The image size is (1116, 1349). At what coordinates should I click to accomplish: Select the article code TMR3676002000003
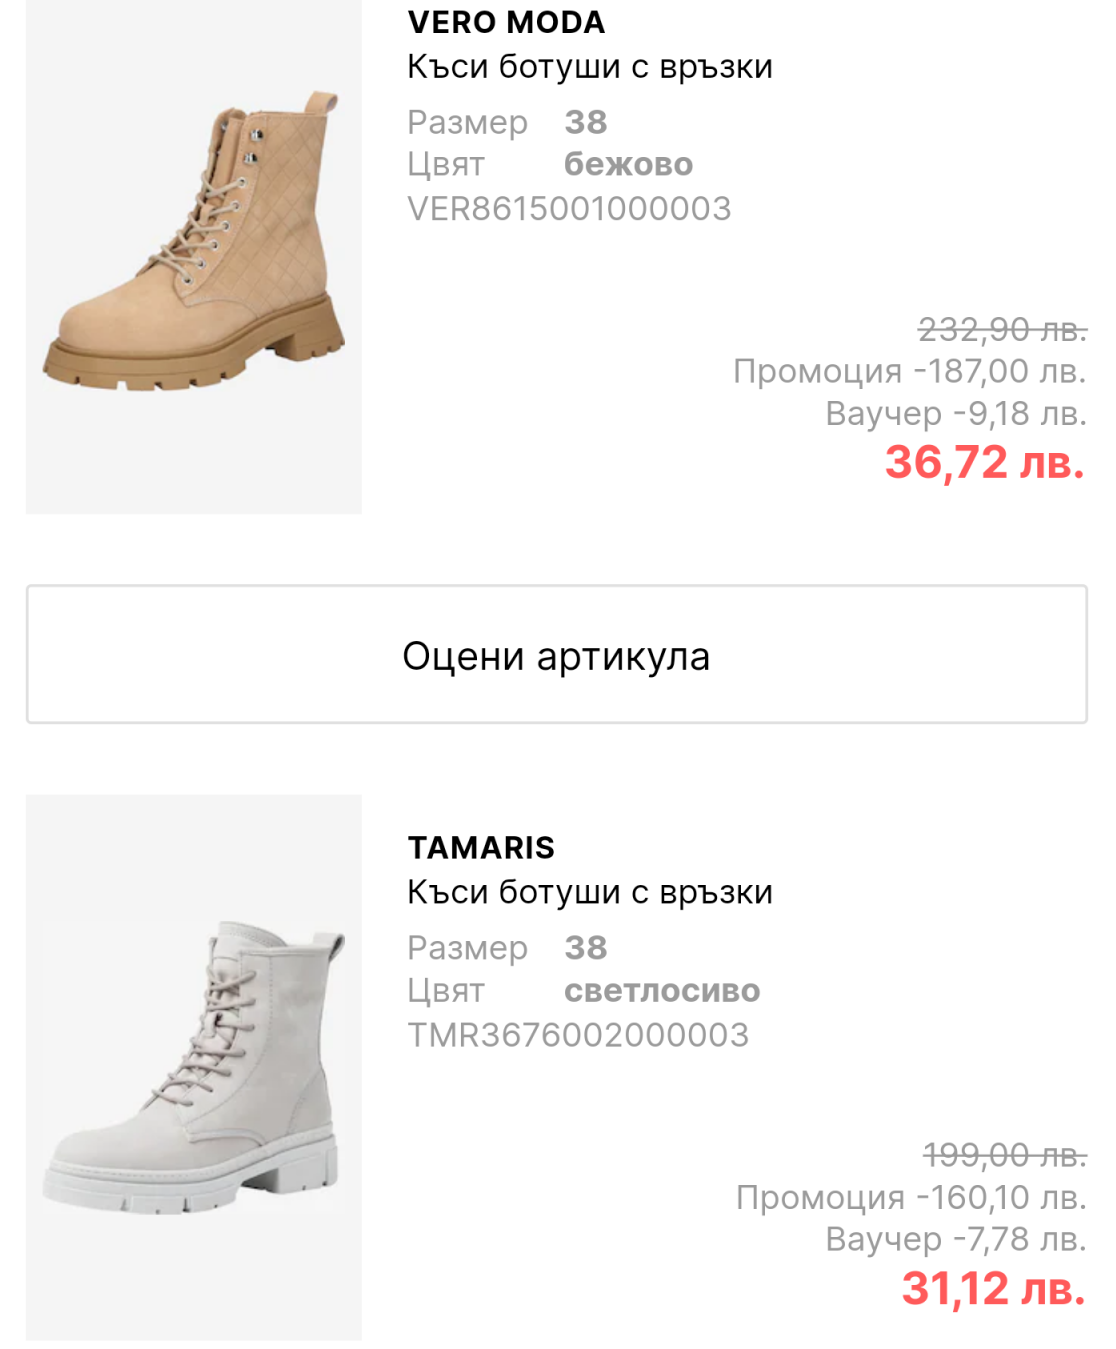coord(578,1035)
